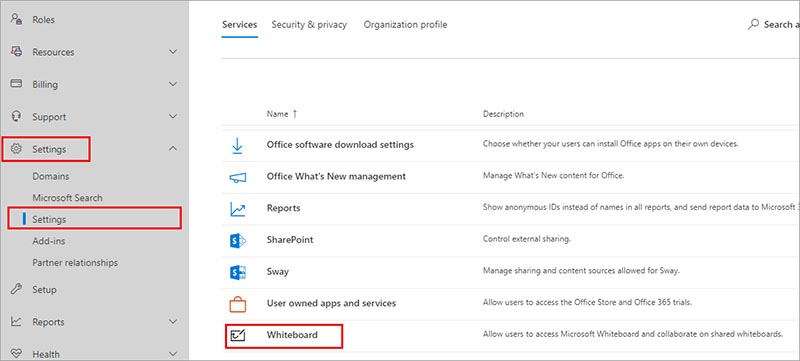
Task: Open Office What's New management
Action: [336, 176]
